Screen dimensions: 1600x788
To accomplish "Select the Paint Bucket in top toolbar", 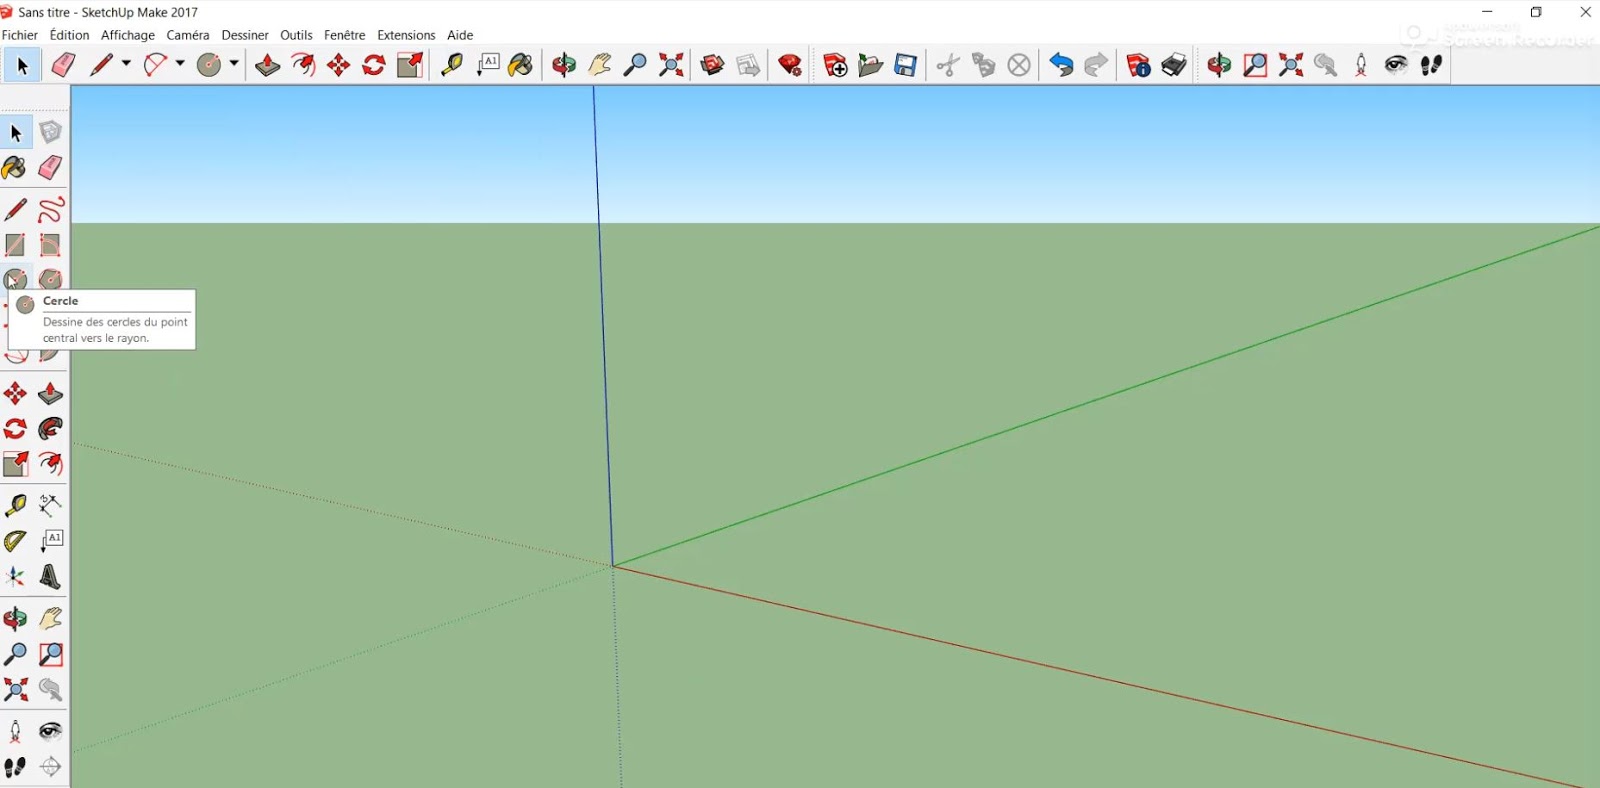I will (520, 65).
